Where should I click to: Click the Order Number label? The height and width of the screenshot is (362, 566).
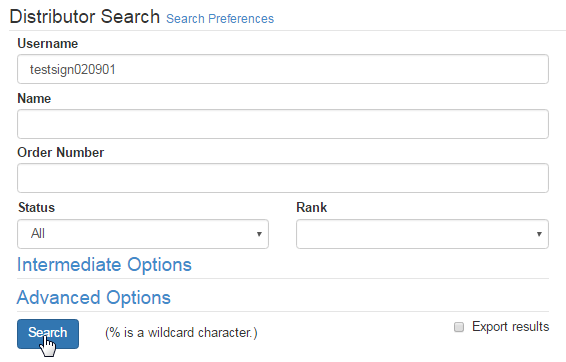[x=61, y=153]
